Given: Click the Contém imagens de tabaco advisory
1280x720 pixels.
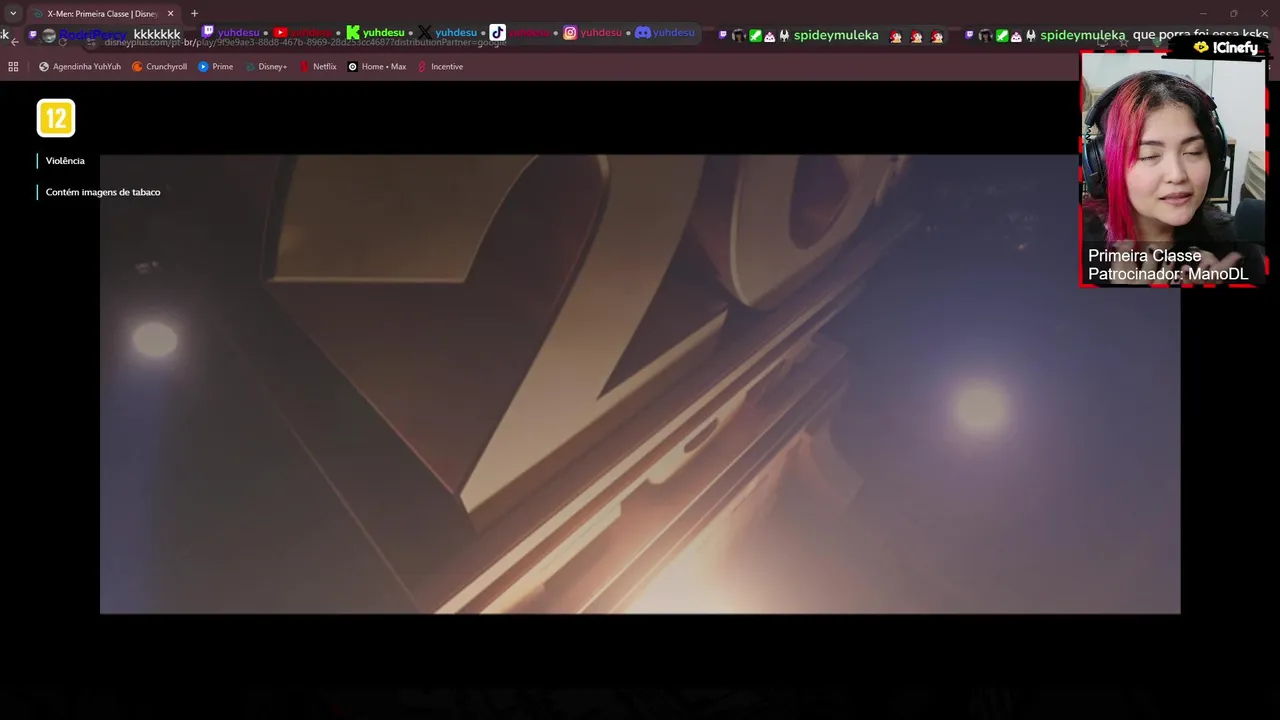Looking at the screenshot, I should pyautogui.click(x=103, y=192).
